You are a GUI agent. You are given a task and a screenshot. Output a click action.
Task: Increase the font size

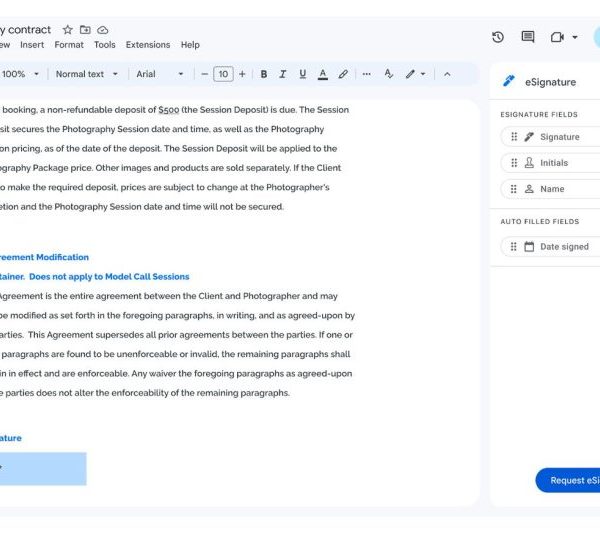[242, 74]
